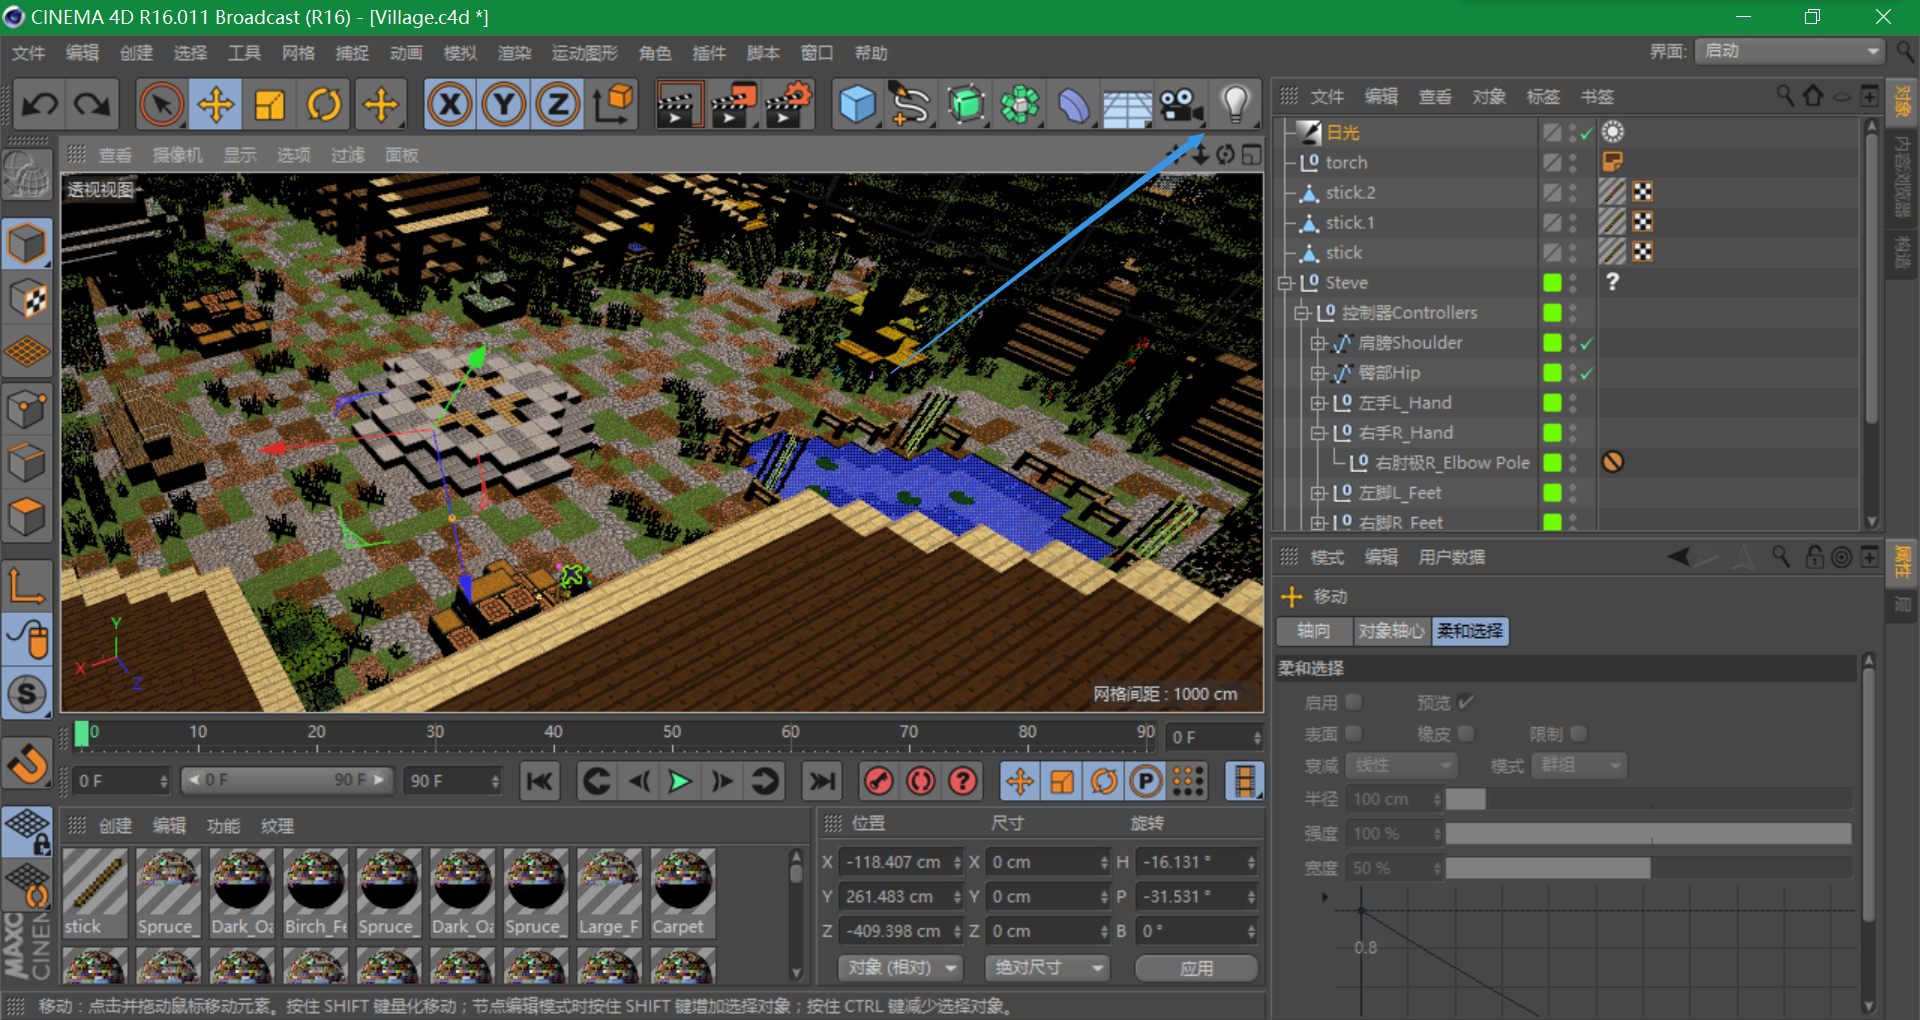Click the Undo arrow icon
1920x1020 pixels.
point(41,104)
